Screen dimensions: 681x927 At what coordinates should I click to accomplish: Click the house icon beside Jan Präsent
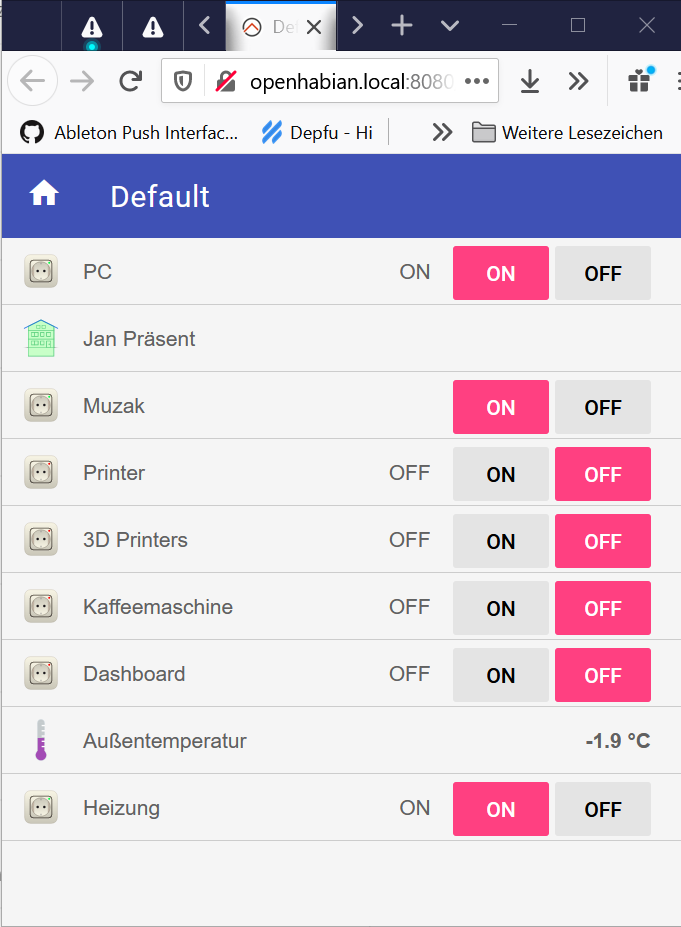[x=41, y=338]
